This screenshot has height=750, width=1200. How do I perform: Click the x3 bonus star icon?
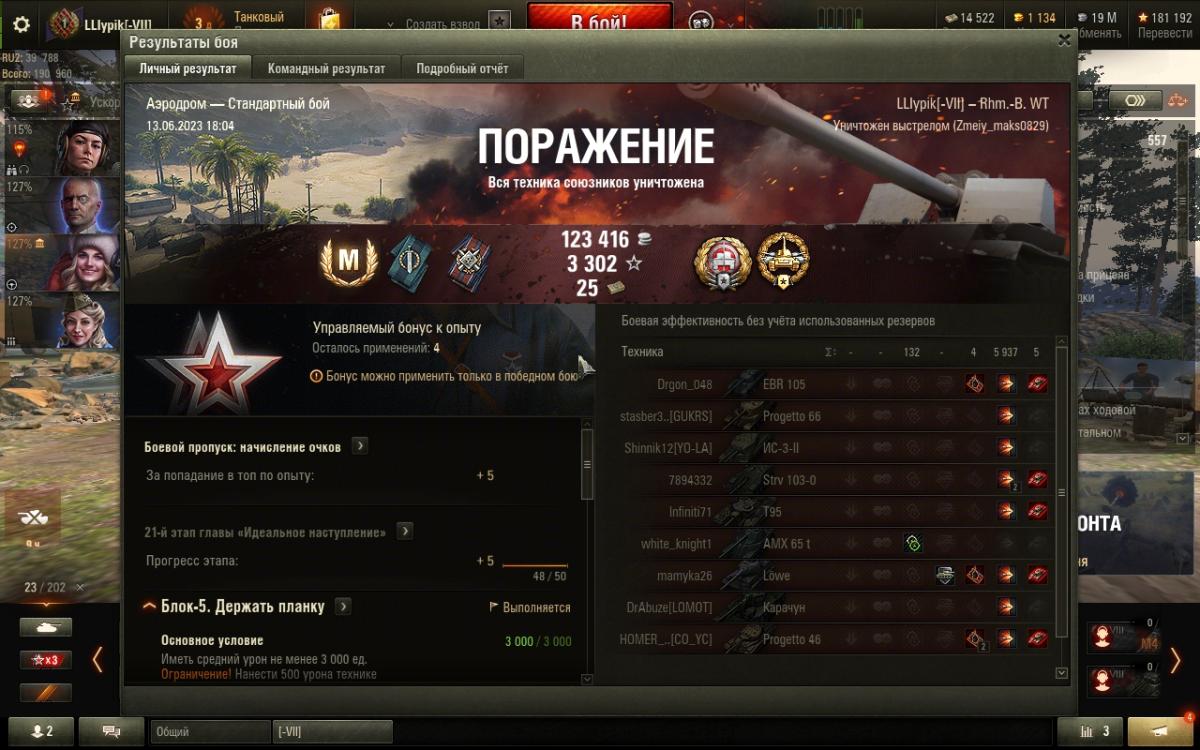click(x=45, y=660)
